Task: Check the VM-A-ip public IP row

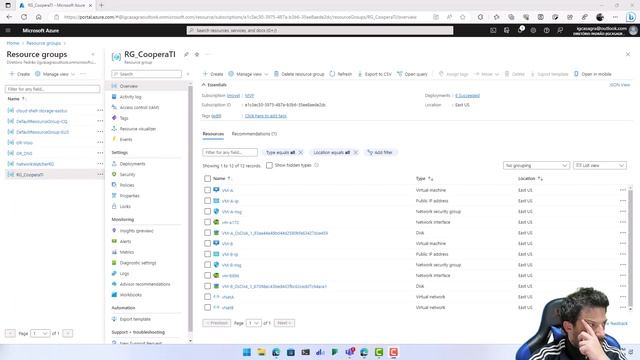Action: 207,201
